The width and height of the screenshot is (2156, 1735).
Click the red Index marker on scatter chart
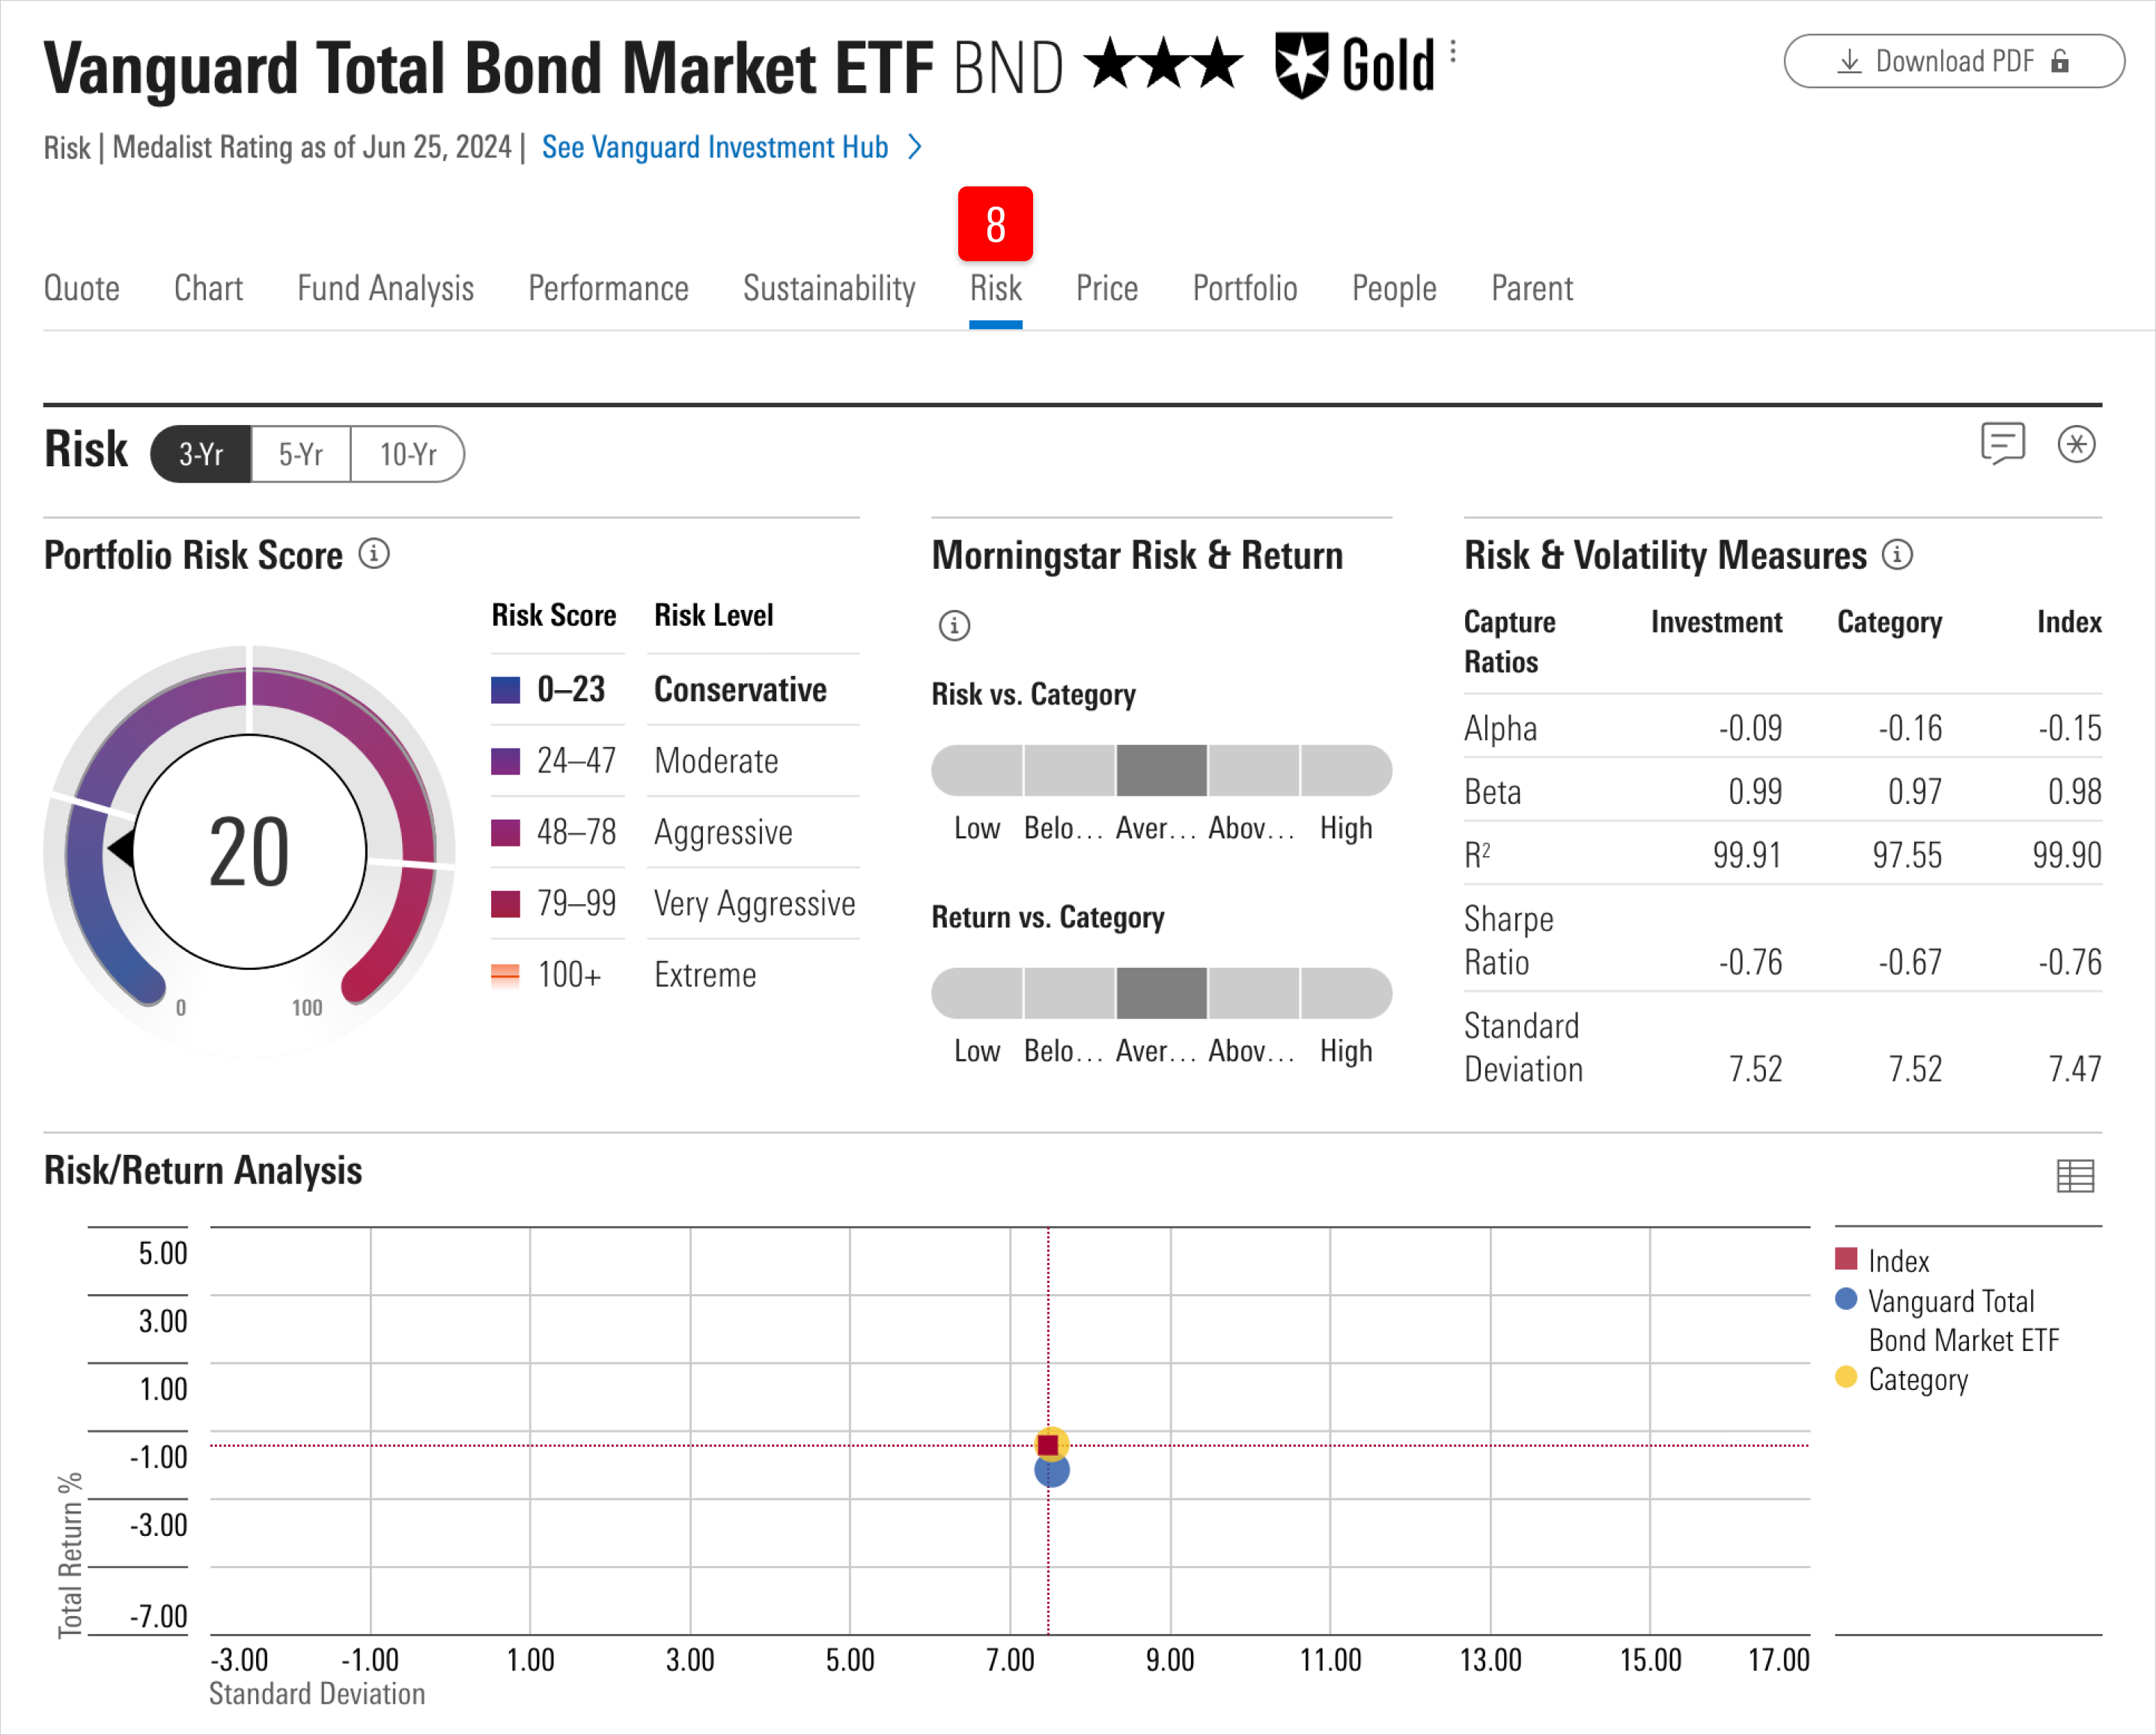point(1048,1445)
